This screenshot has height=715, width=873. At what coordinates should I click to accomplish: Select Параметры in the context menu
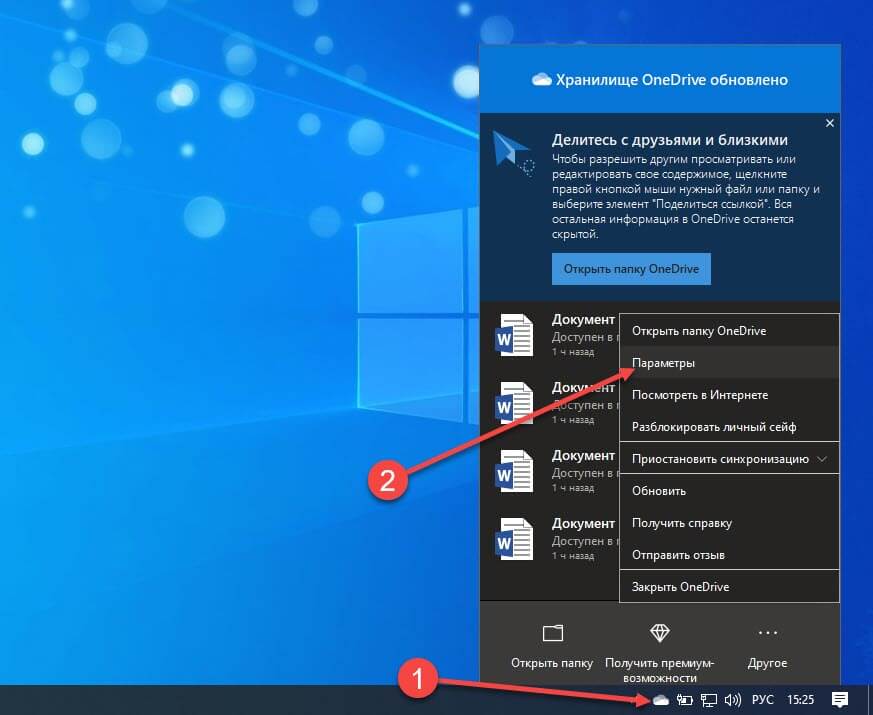pyautogui.click(x=664, y=363)
